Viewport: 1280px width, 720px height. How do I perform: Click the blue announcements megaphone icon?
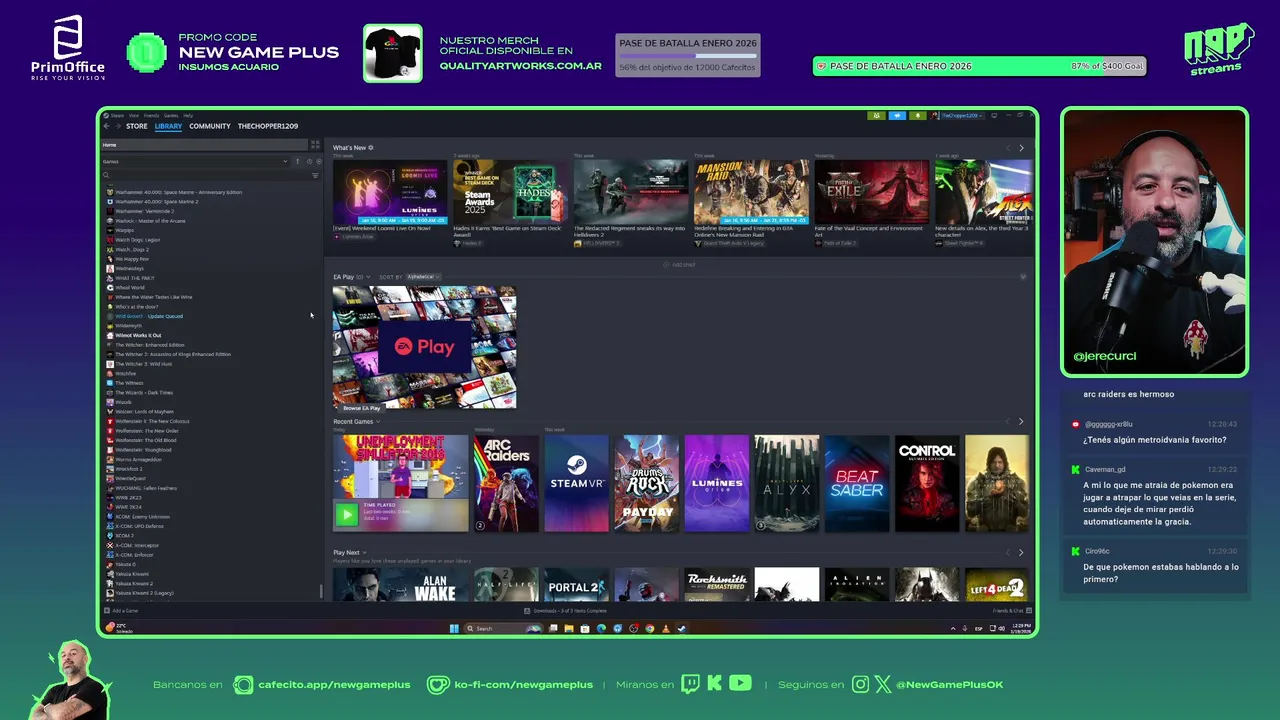[897, 115]
